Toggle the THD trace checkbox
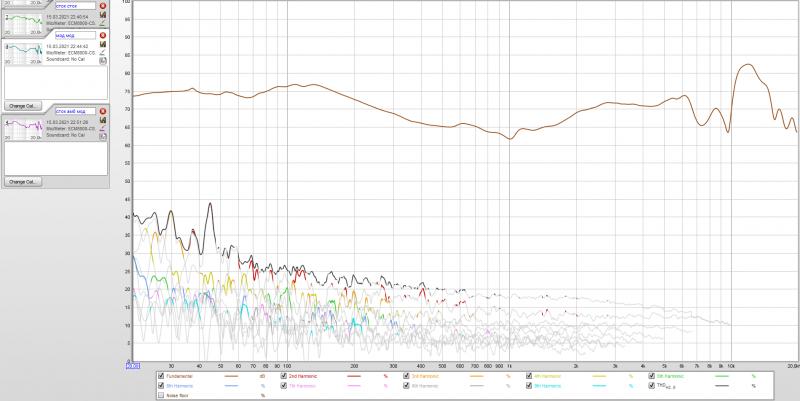The width and height of the screenshot is (800, 401). 651,385
